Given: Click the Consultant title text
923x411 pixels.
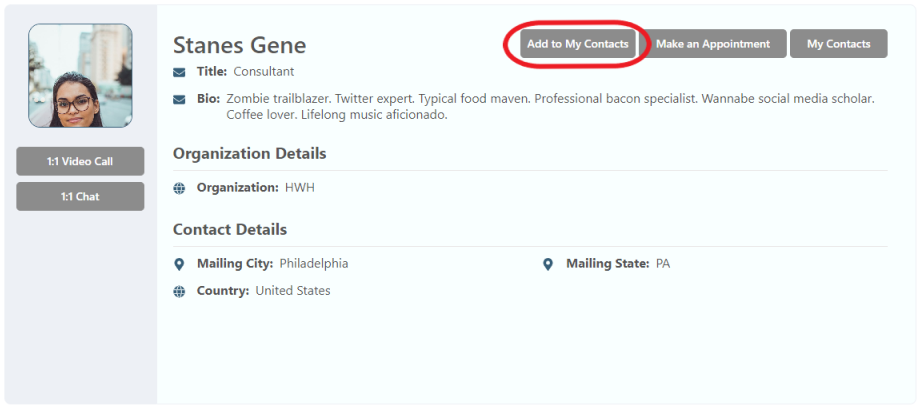Looking at the screenshot, I should [x=264, y=72].
